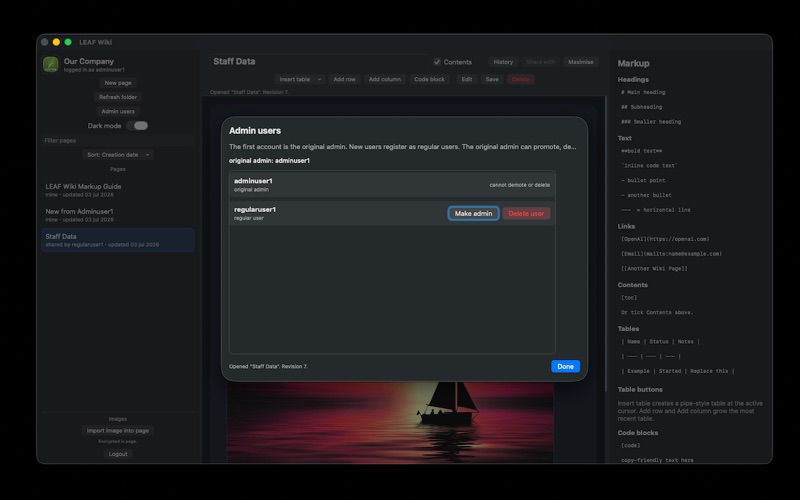
Task: Toggle the Dark mode switch
Action: 138,126
